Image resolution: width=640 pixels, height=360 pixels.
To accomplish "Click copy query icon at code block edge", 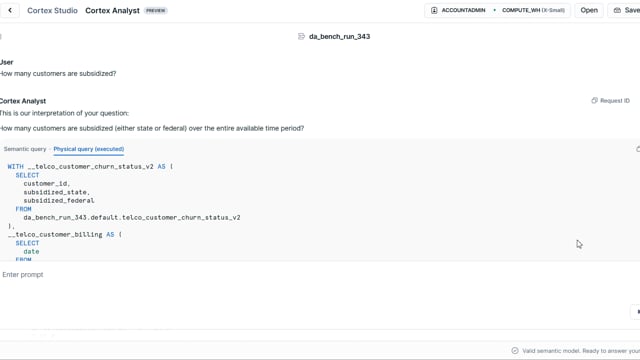I will point(638,149).
